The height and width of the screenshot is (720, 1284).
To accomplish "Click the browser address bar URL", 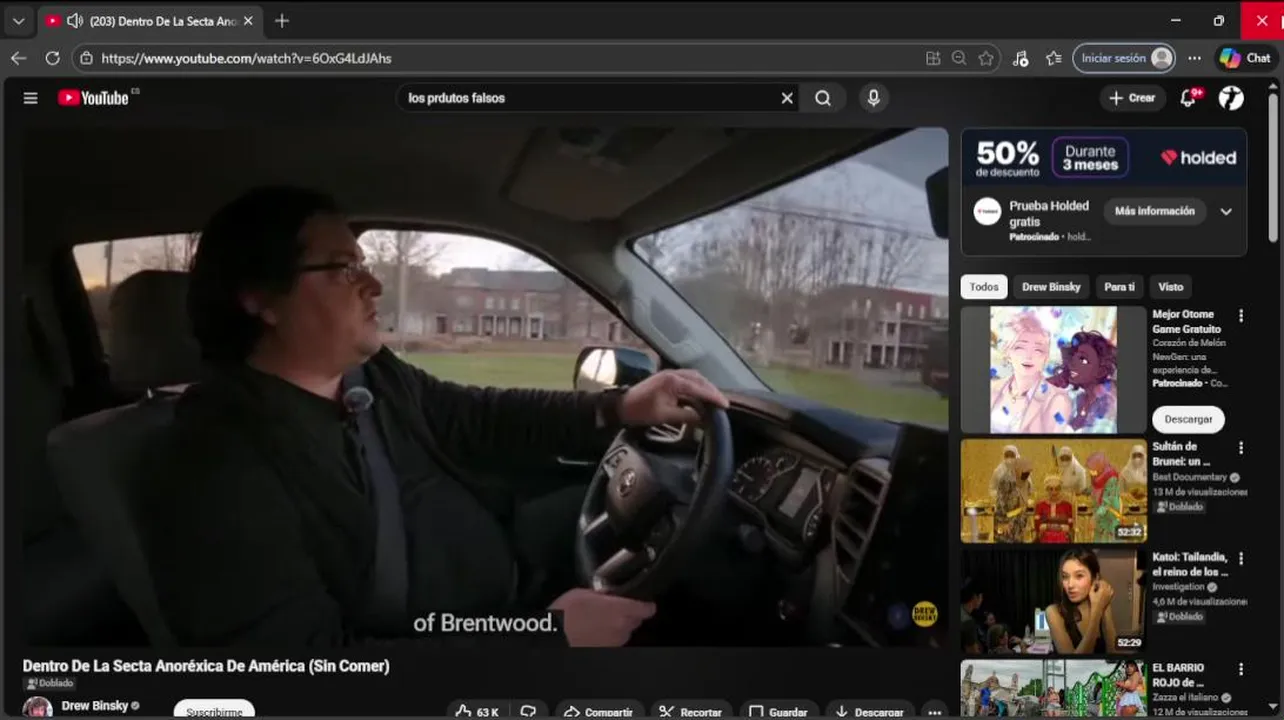I will (246, 58).
